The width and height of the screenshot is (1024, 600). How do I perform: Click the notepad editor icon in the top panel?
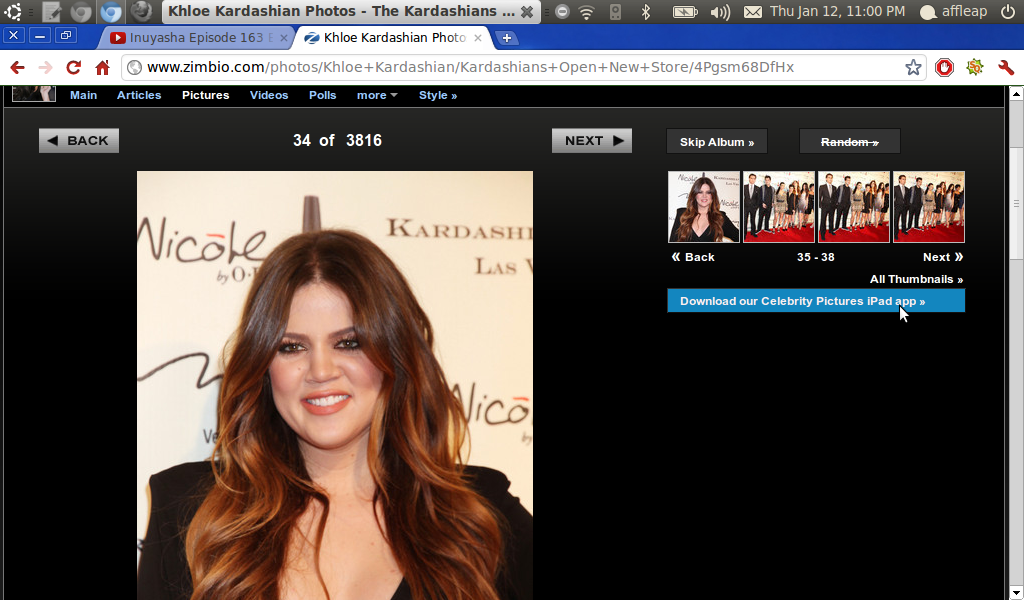pos(52,11)
